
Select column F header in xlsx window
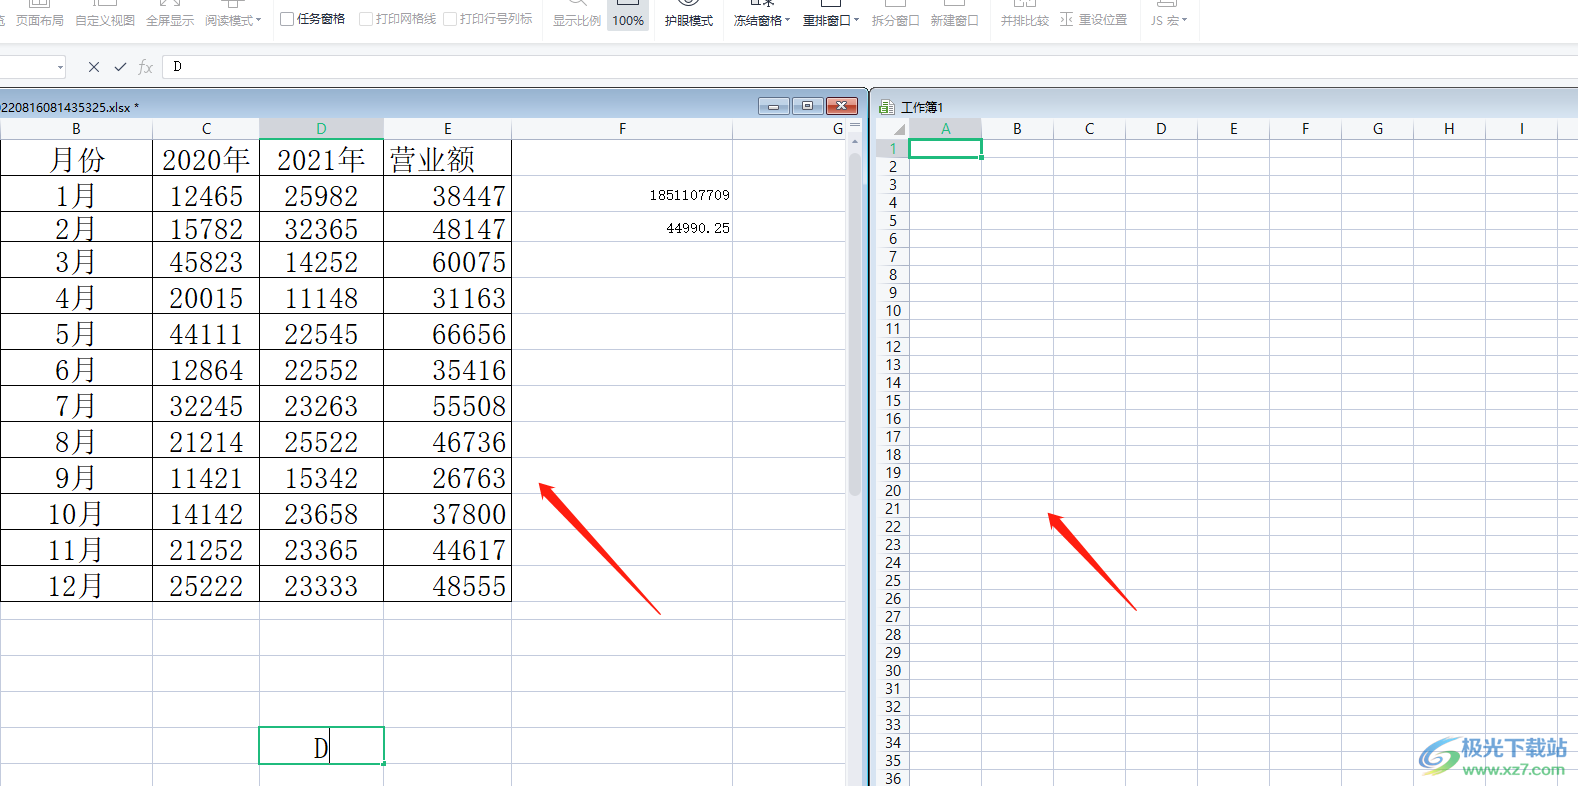coord(622,129)
